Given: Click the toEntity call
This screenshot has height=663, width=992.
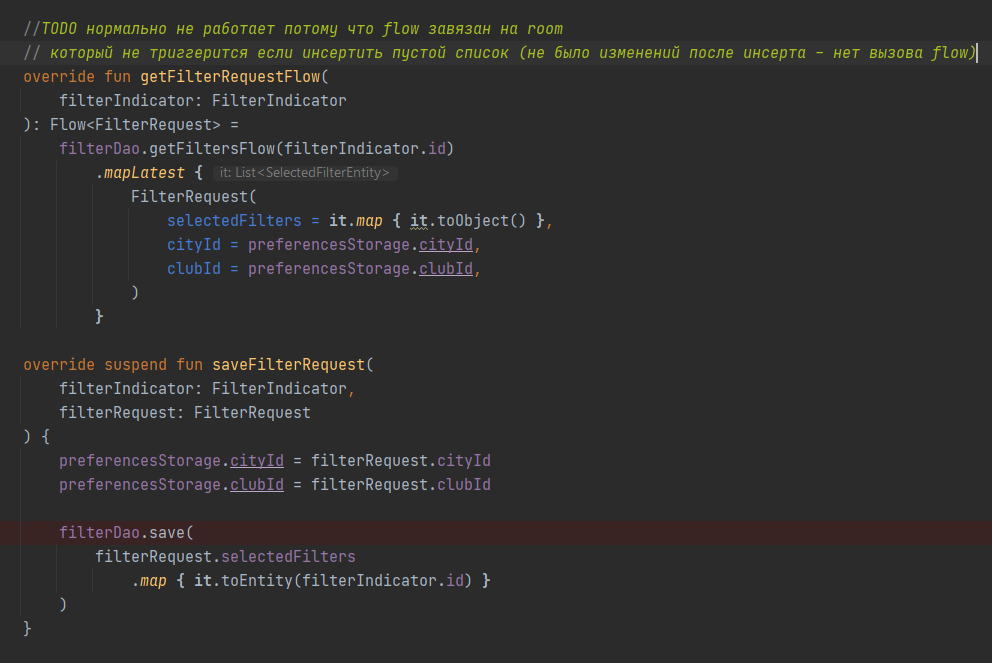Looking at the screenshot, I should (257, 581).
